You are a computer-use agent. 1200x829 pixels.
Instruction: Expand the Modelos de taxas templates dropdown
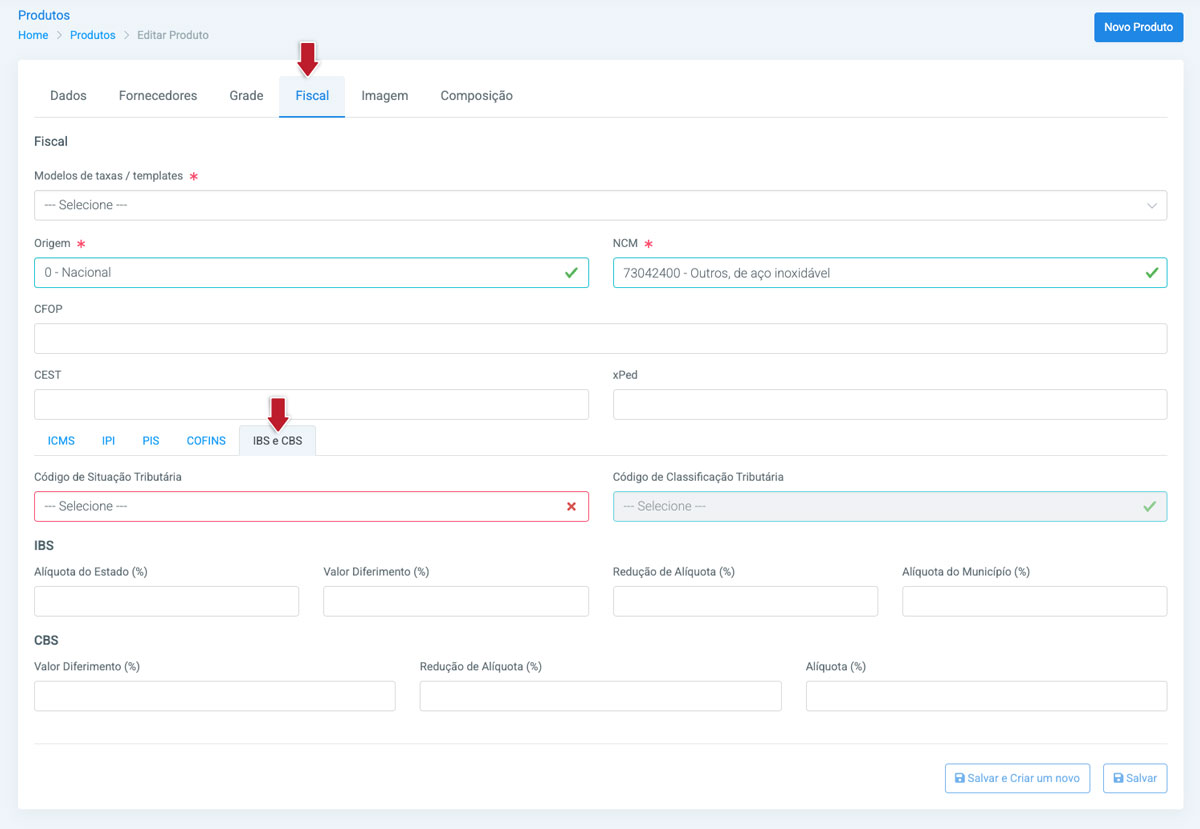pyautogui.click(x=600, y=205)
